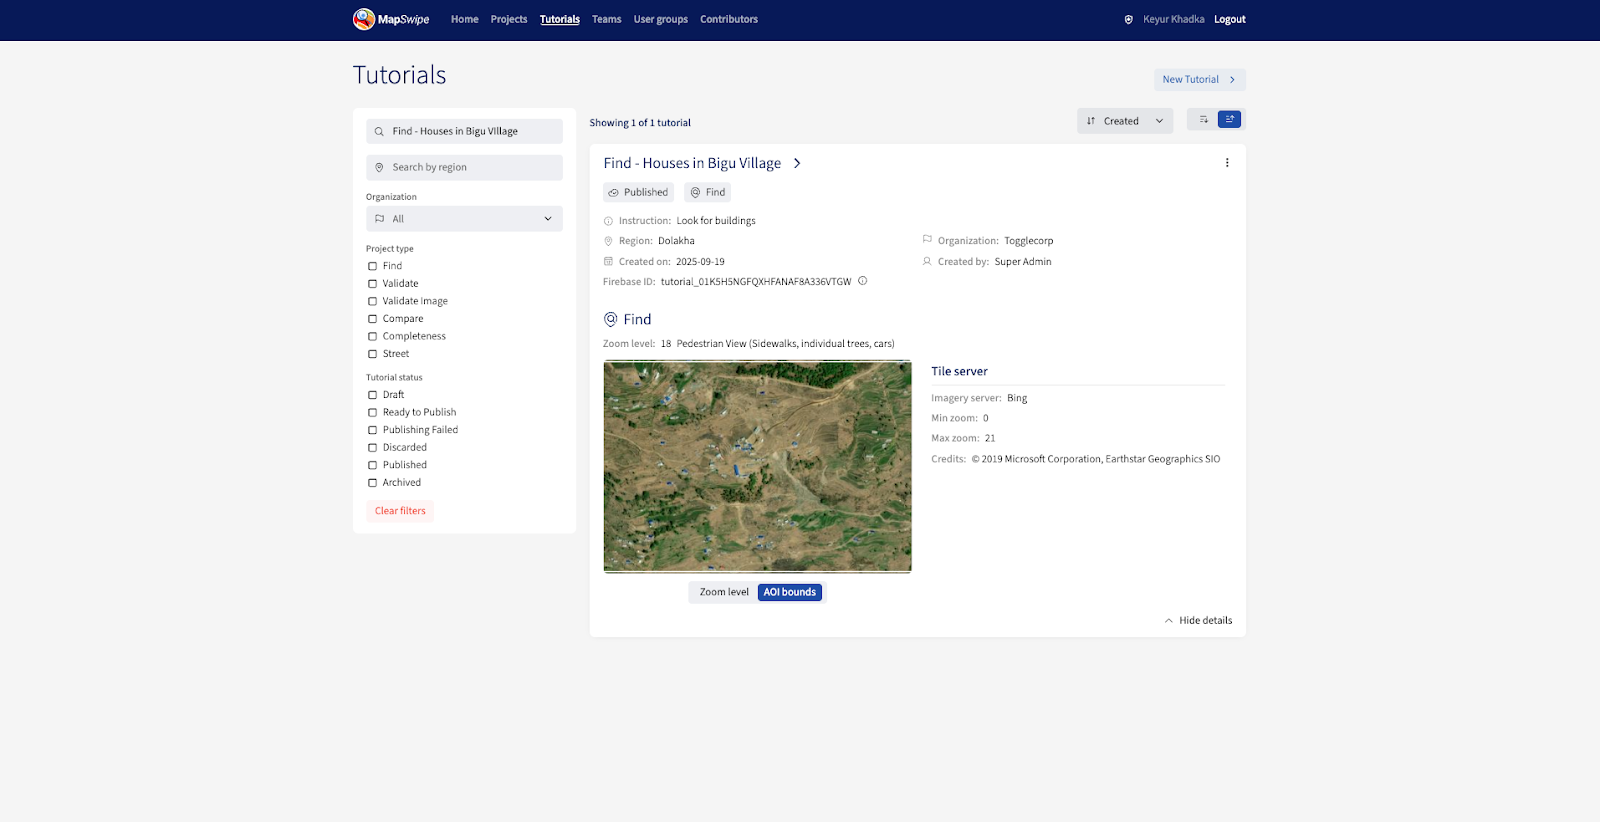Viewport: 1600px width, 822px height.
Task: Tick the Draft status checkbox
Action: 372,395
